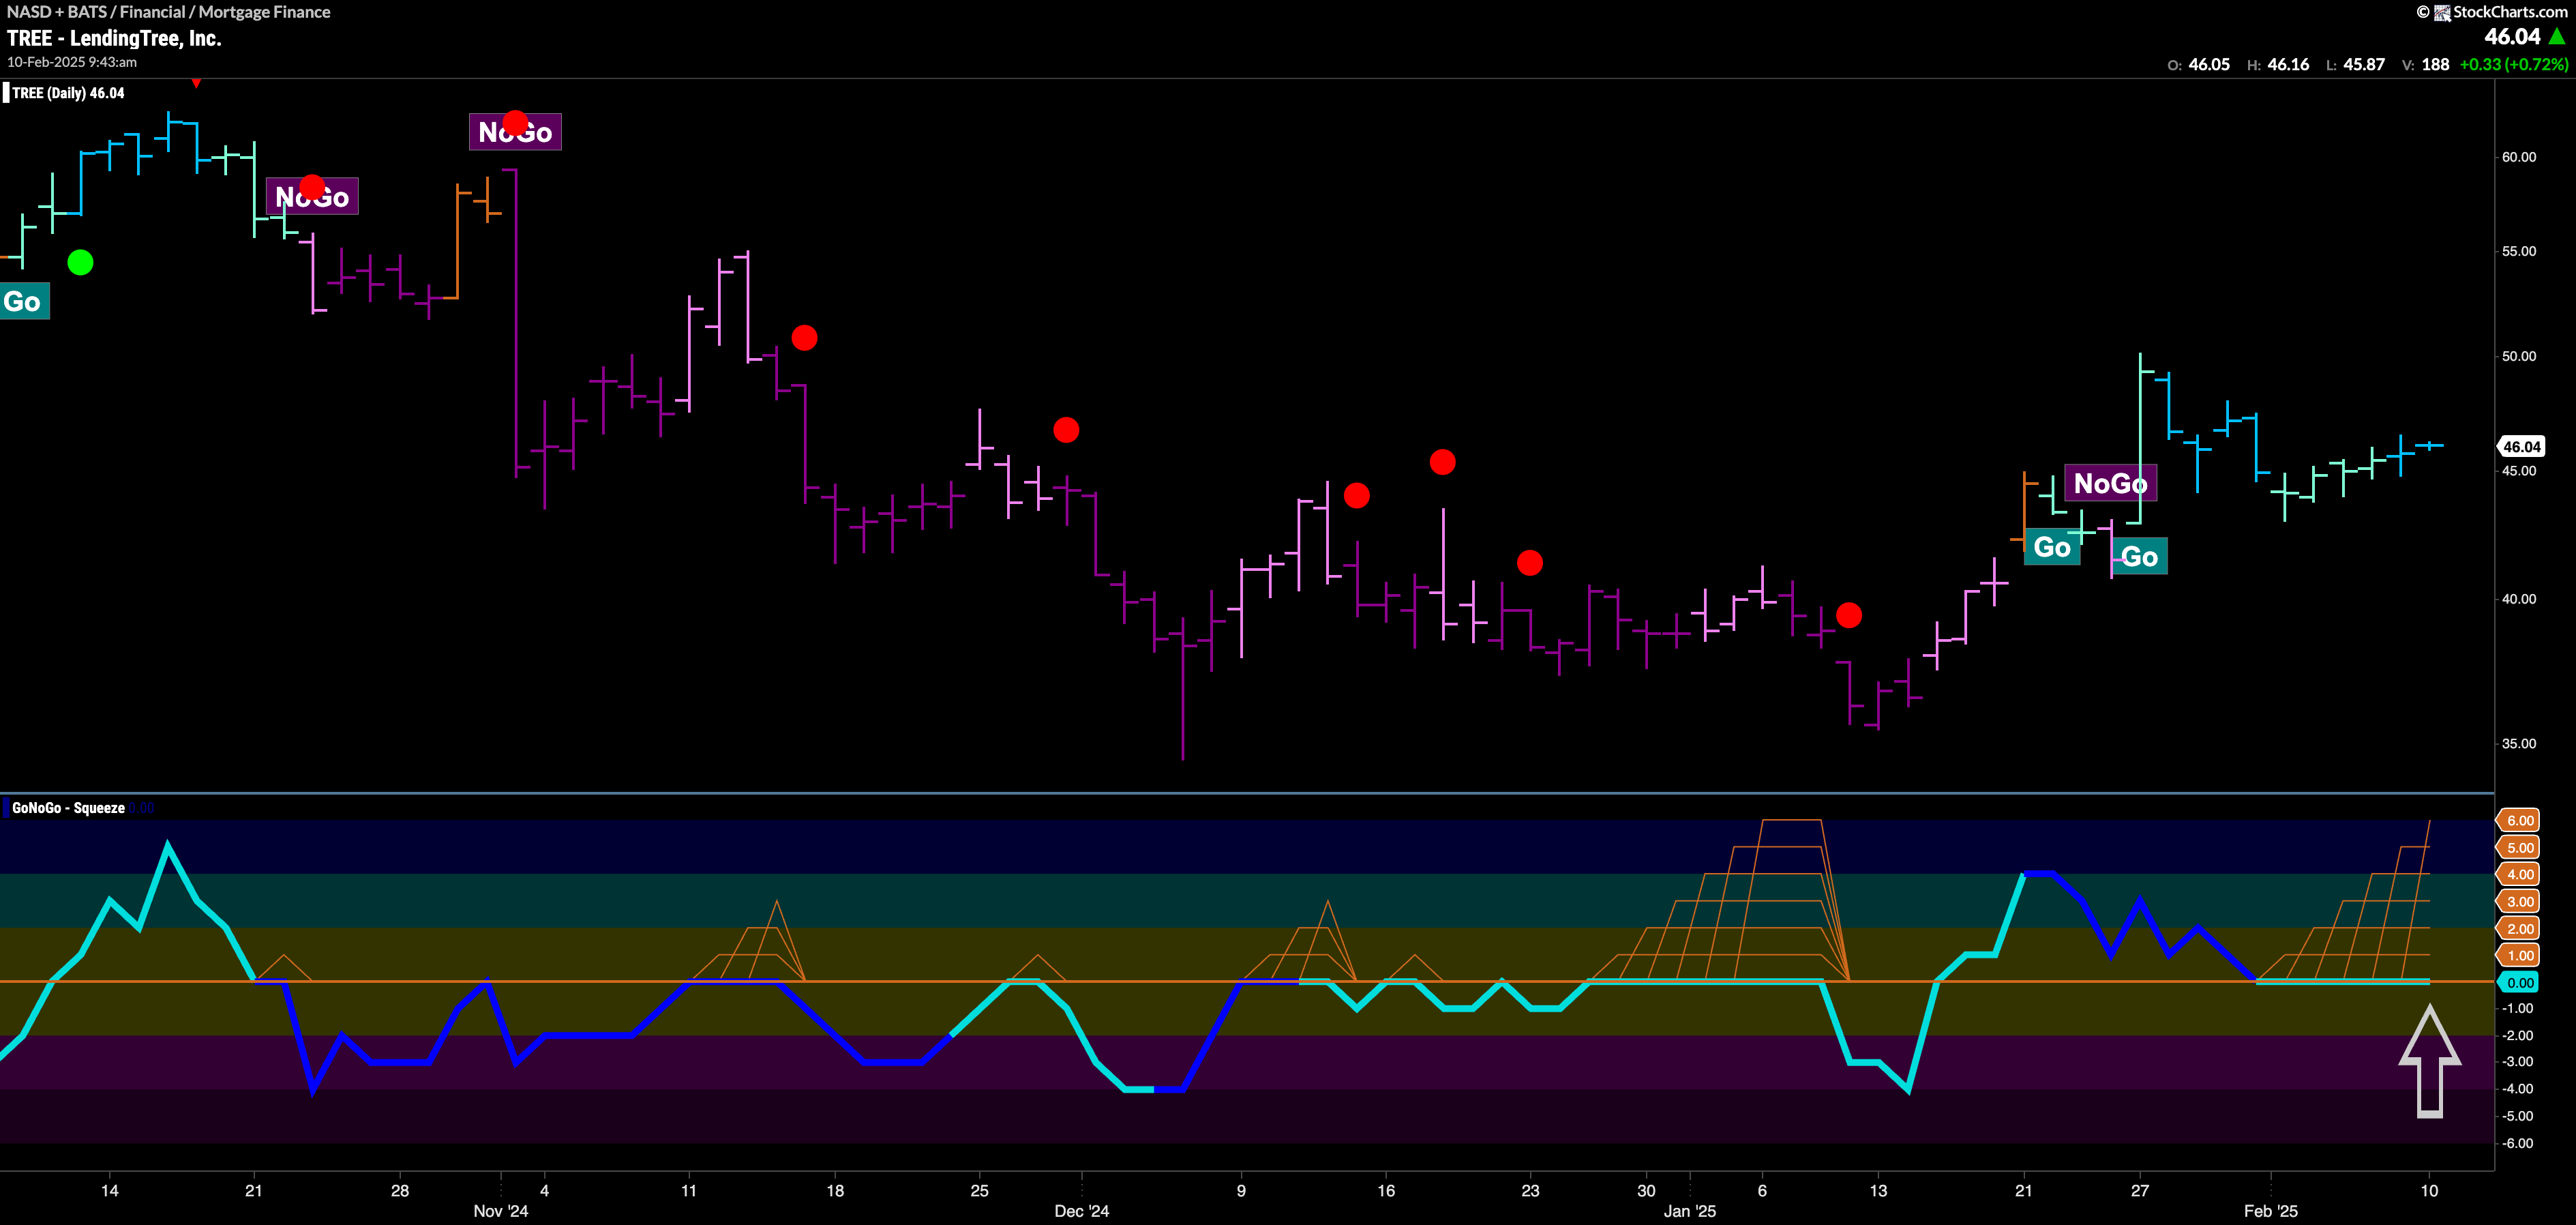The image size is (2576, 1225).
Task: Click the green dot signal above the first Go label
Action: pos(80,263)
